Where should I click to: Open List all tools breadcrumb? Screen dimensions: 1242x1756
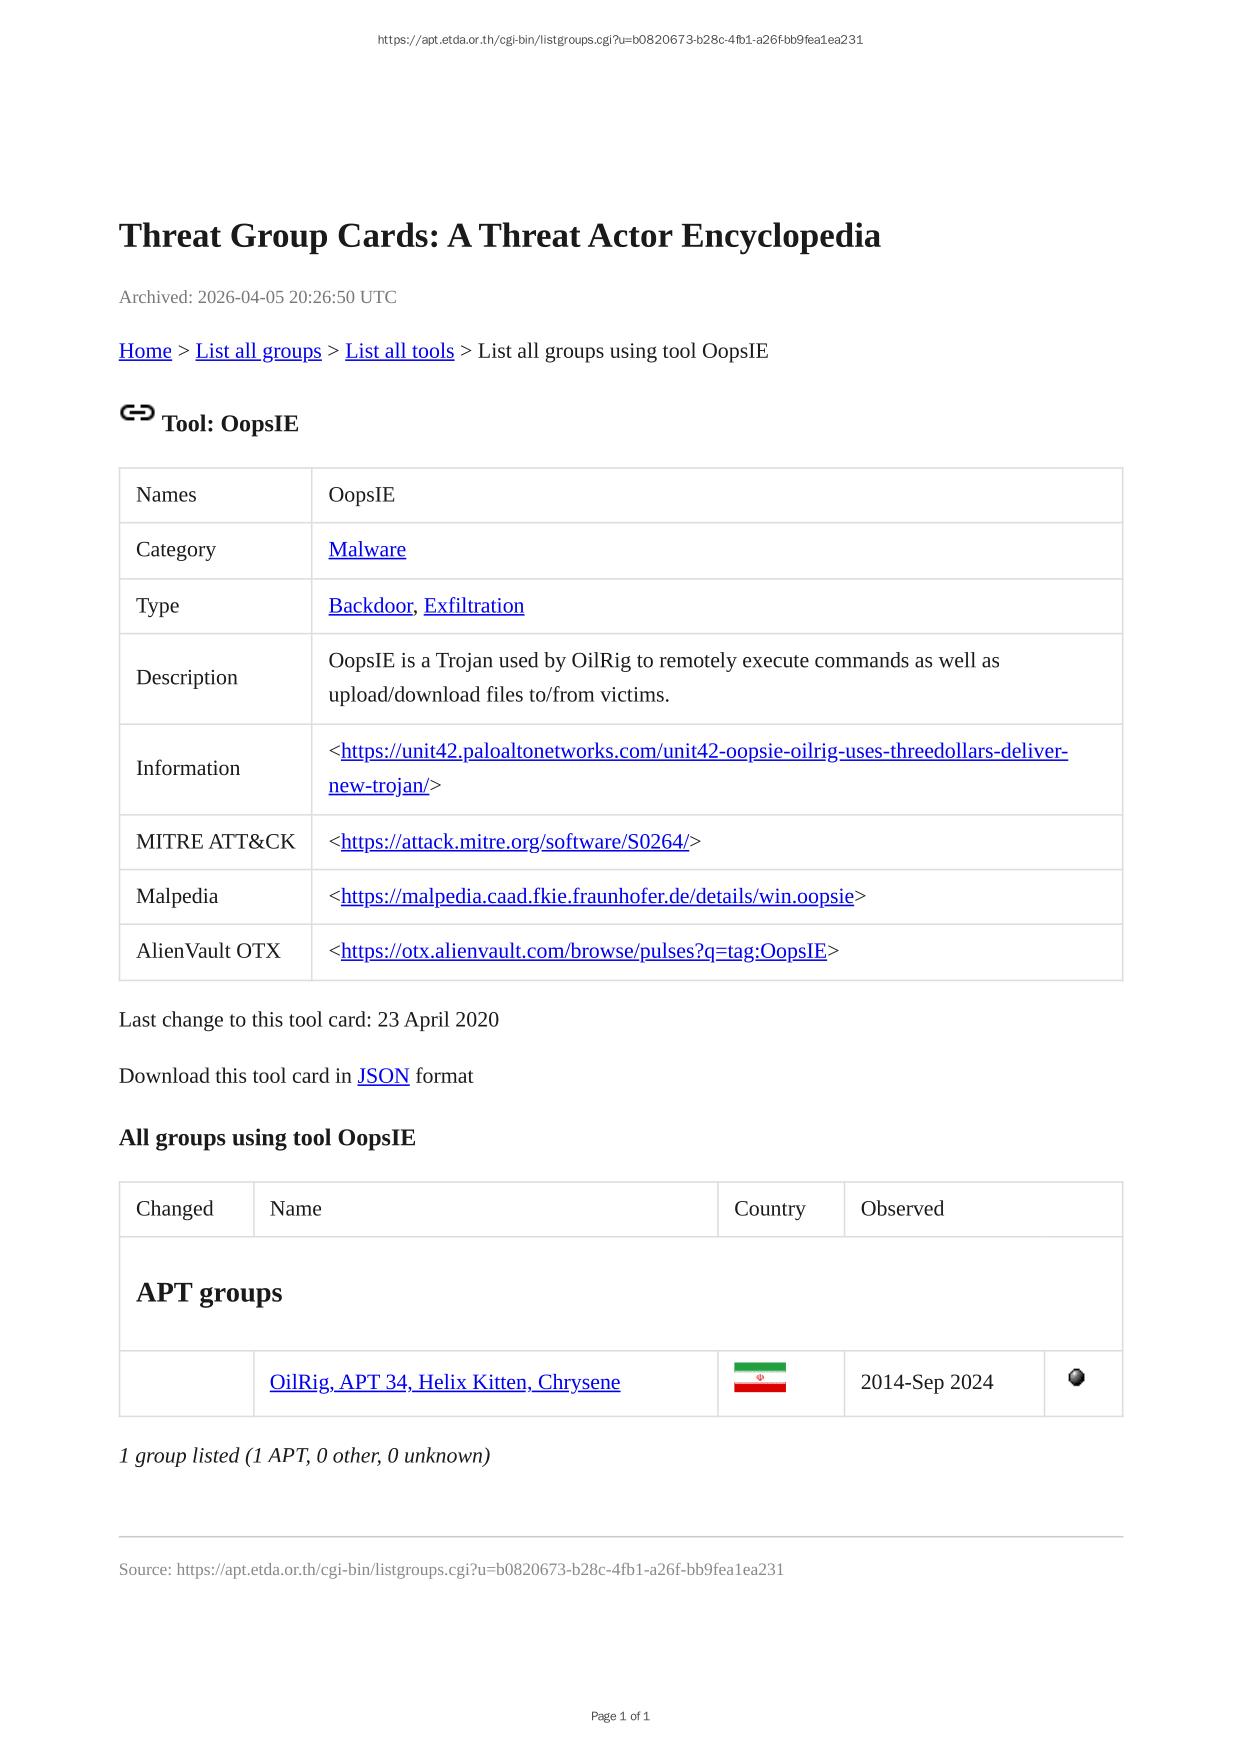point(399,351)
